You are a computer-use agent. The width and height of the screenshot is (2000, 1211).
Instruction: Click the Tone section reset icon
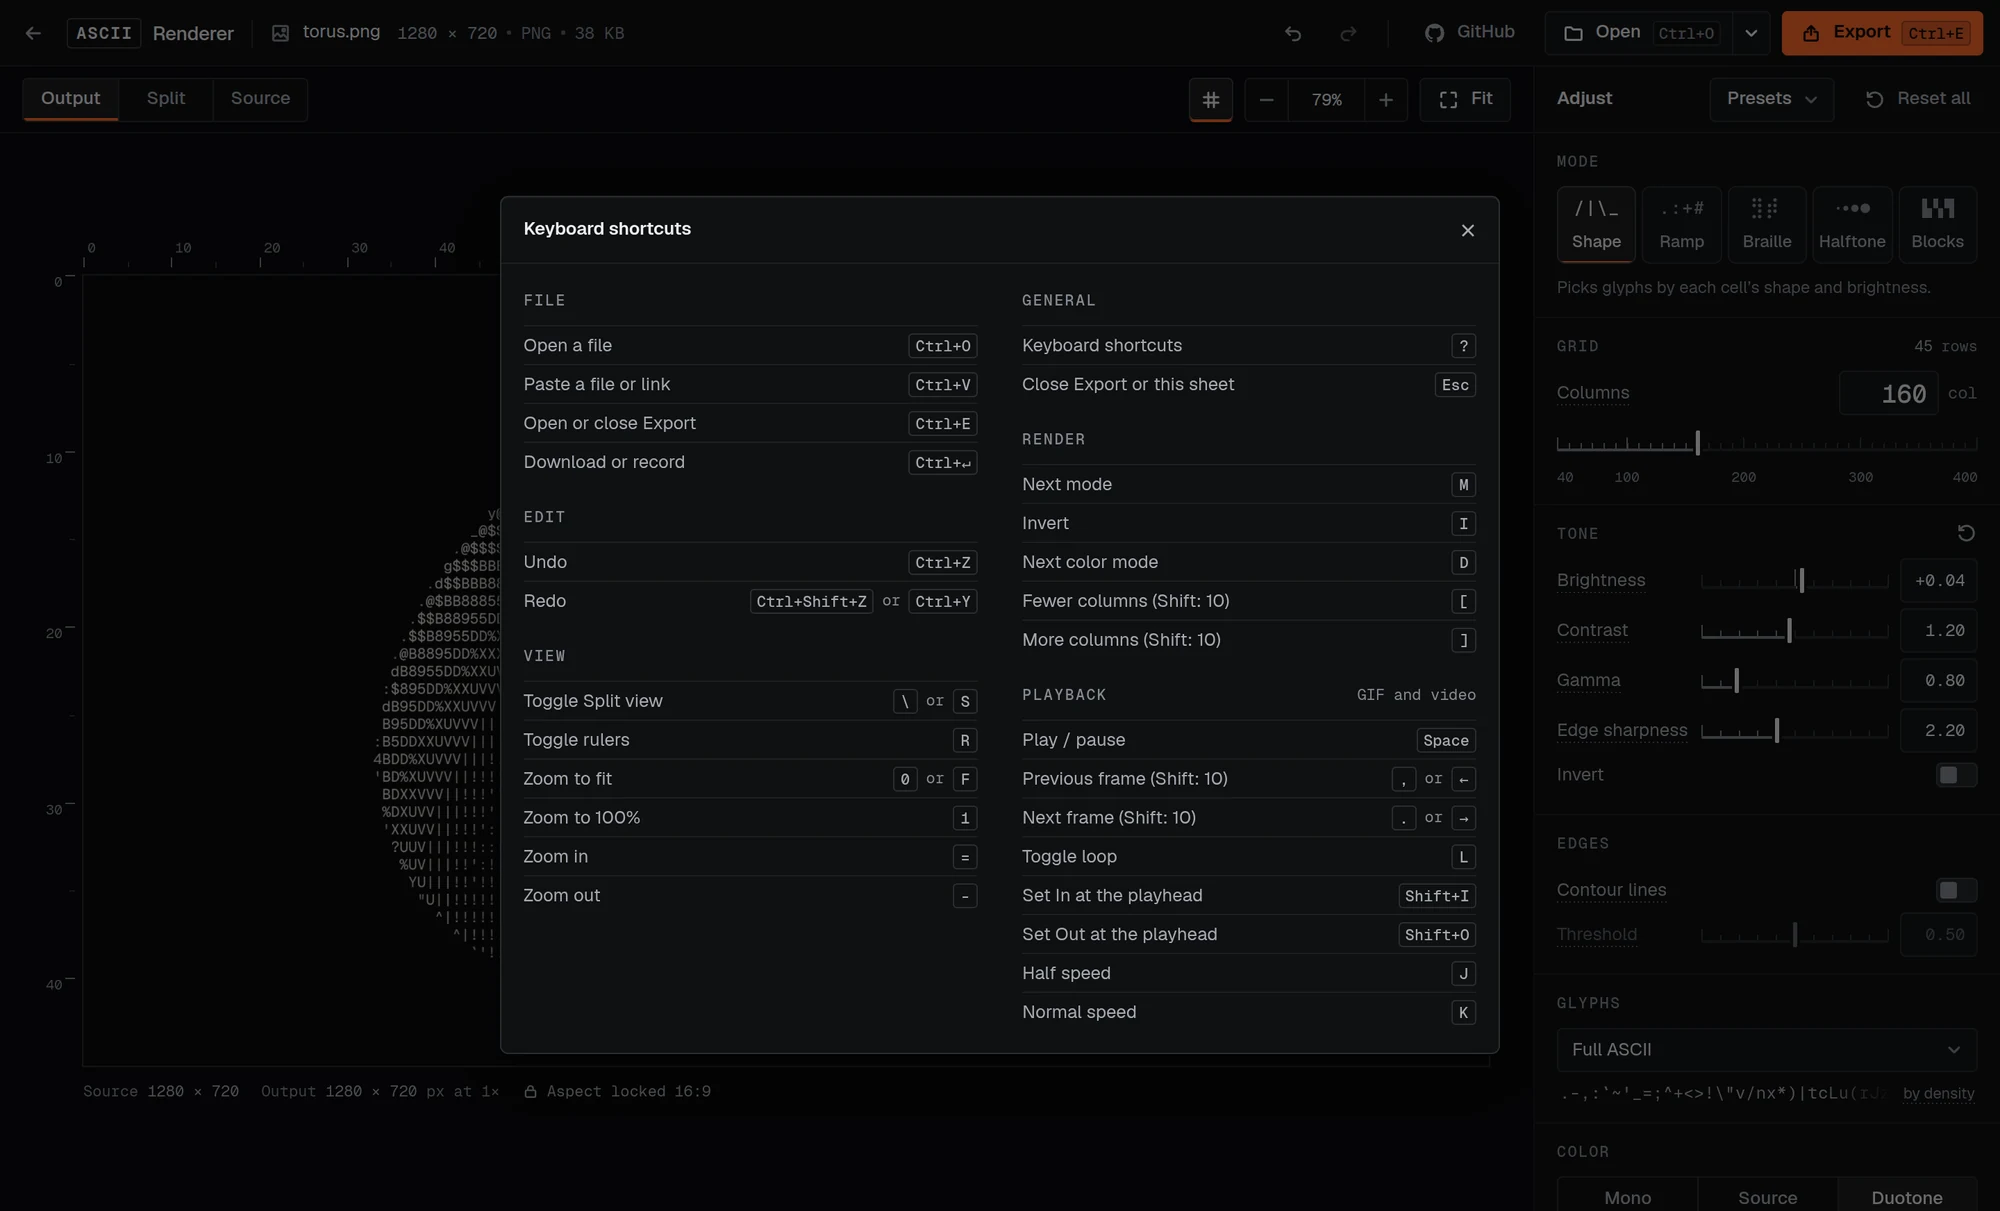coord(1966,533)
